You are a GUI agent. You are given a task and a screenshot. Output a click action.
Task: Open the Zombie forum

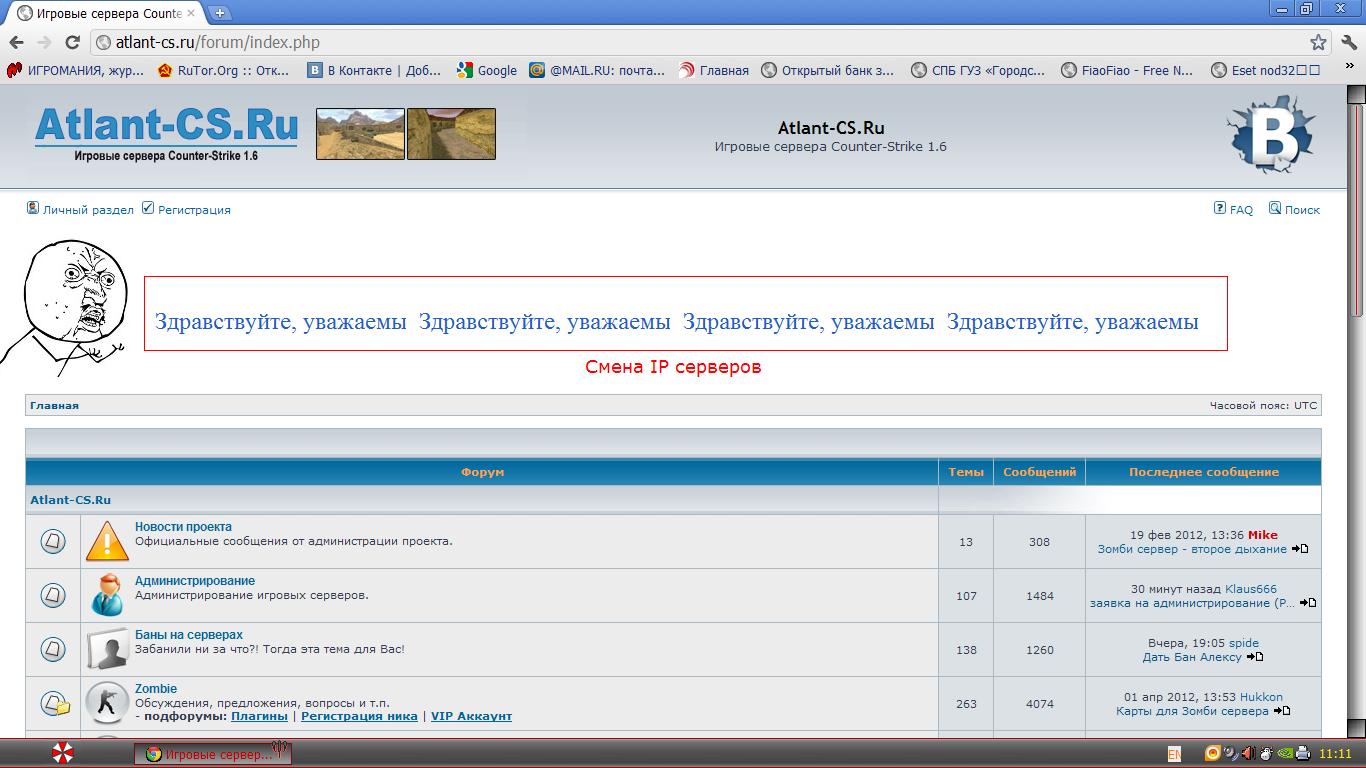156,688
